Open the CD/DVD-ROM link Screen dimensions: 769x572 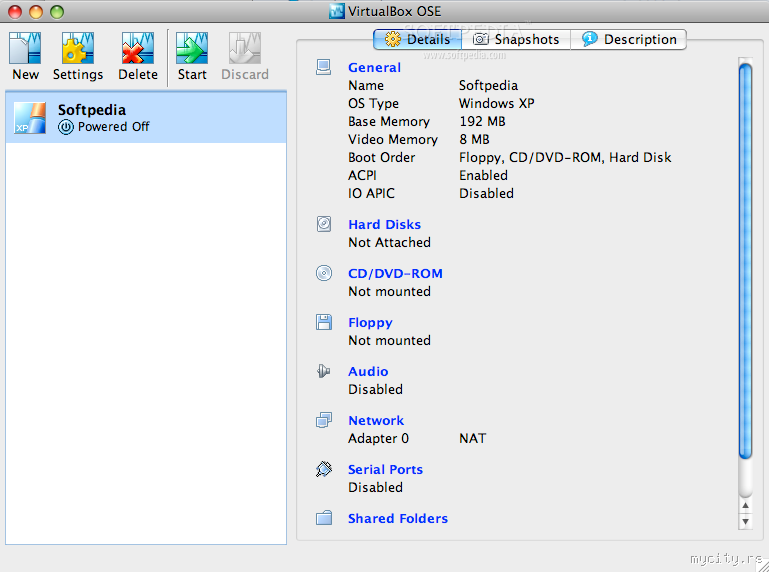coord(395,274)
